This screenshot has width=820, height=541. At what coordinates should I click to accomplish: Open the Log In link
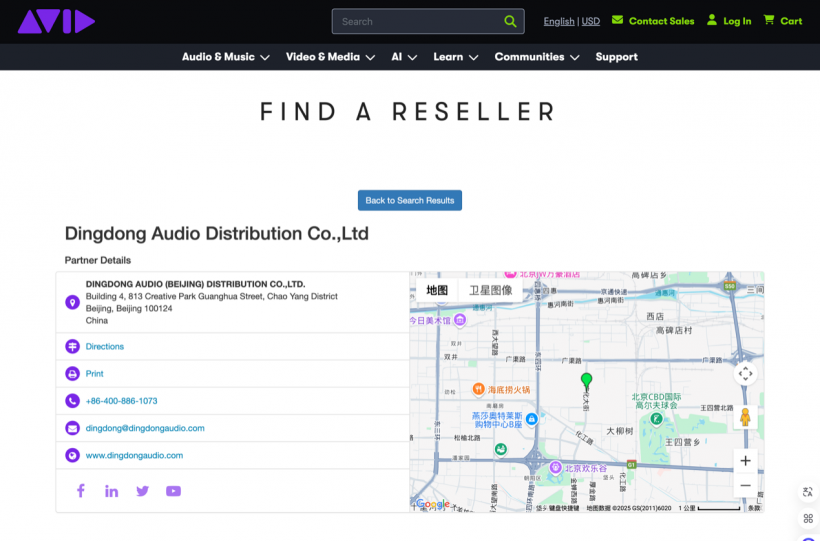tap(737, 21)
